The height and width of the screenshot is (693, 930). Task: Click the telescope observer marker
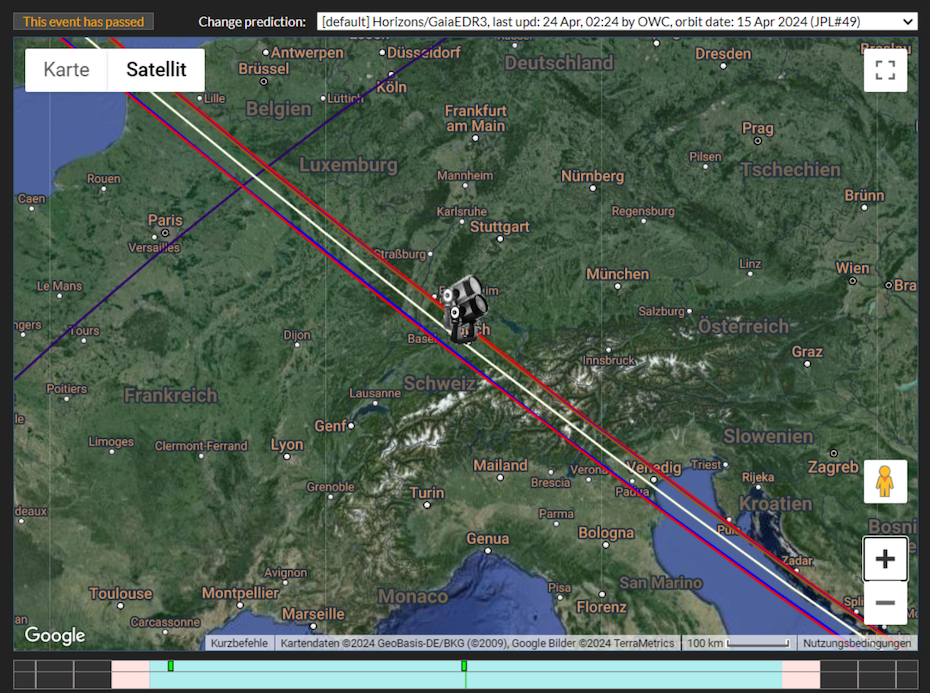click(x=462, y=309)
